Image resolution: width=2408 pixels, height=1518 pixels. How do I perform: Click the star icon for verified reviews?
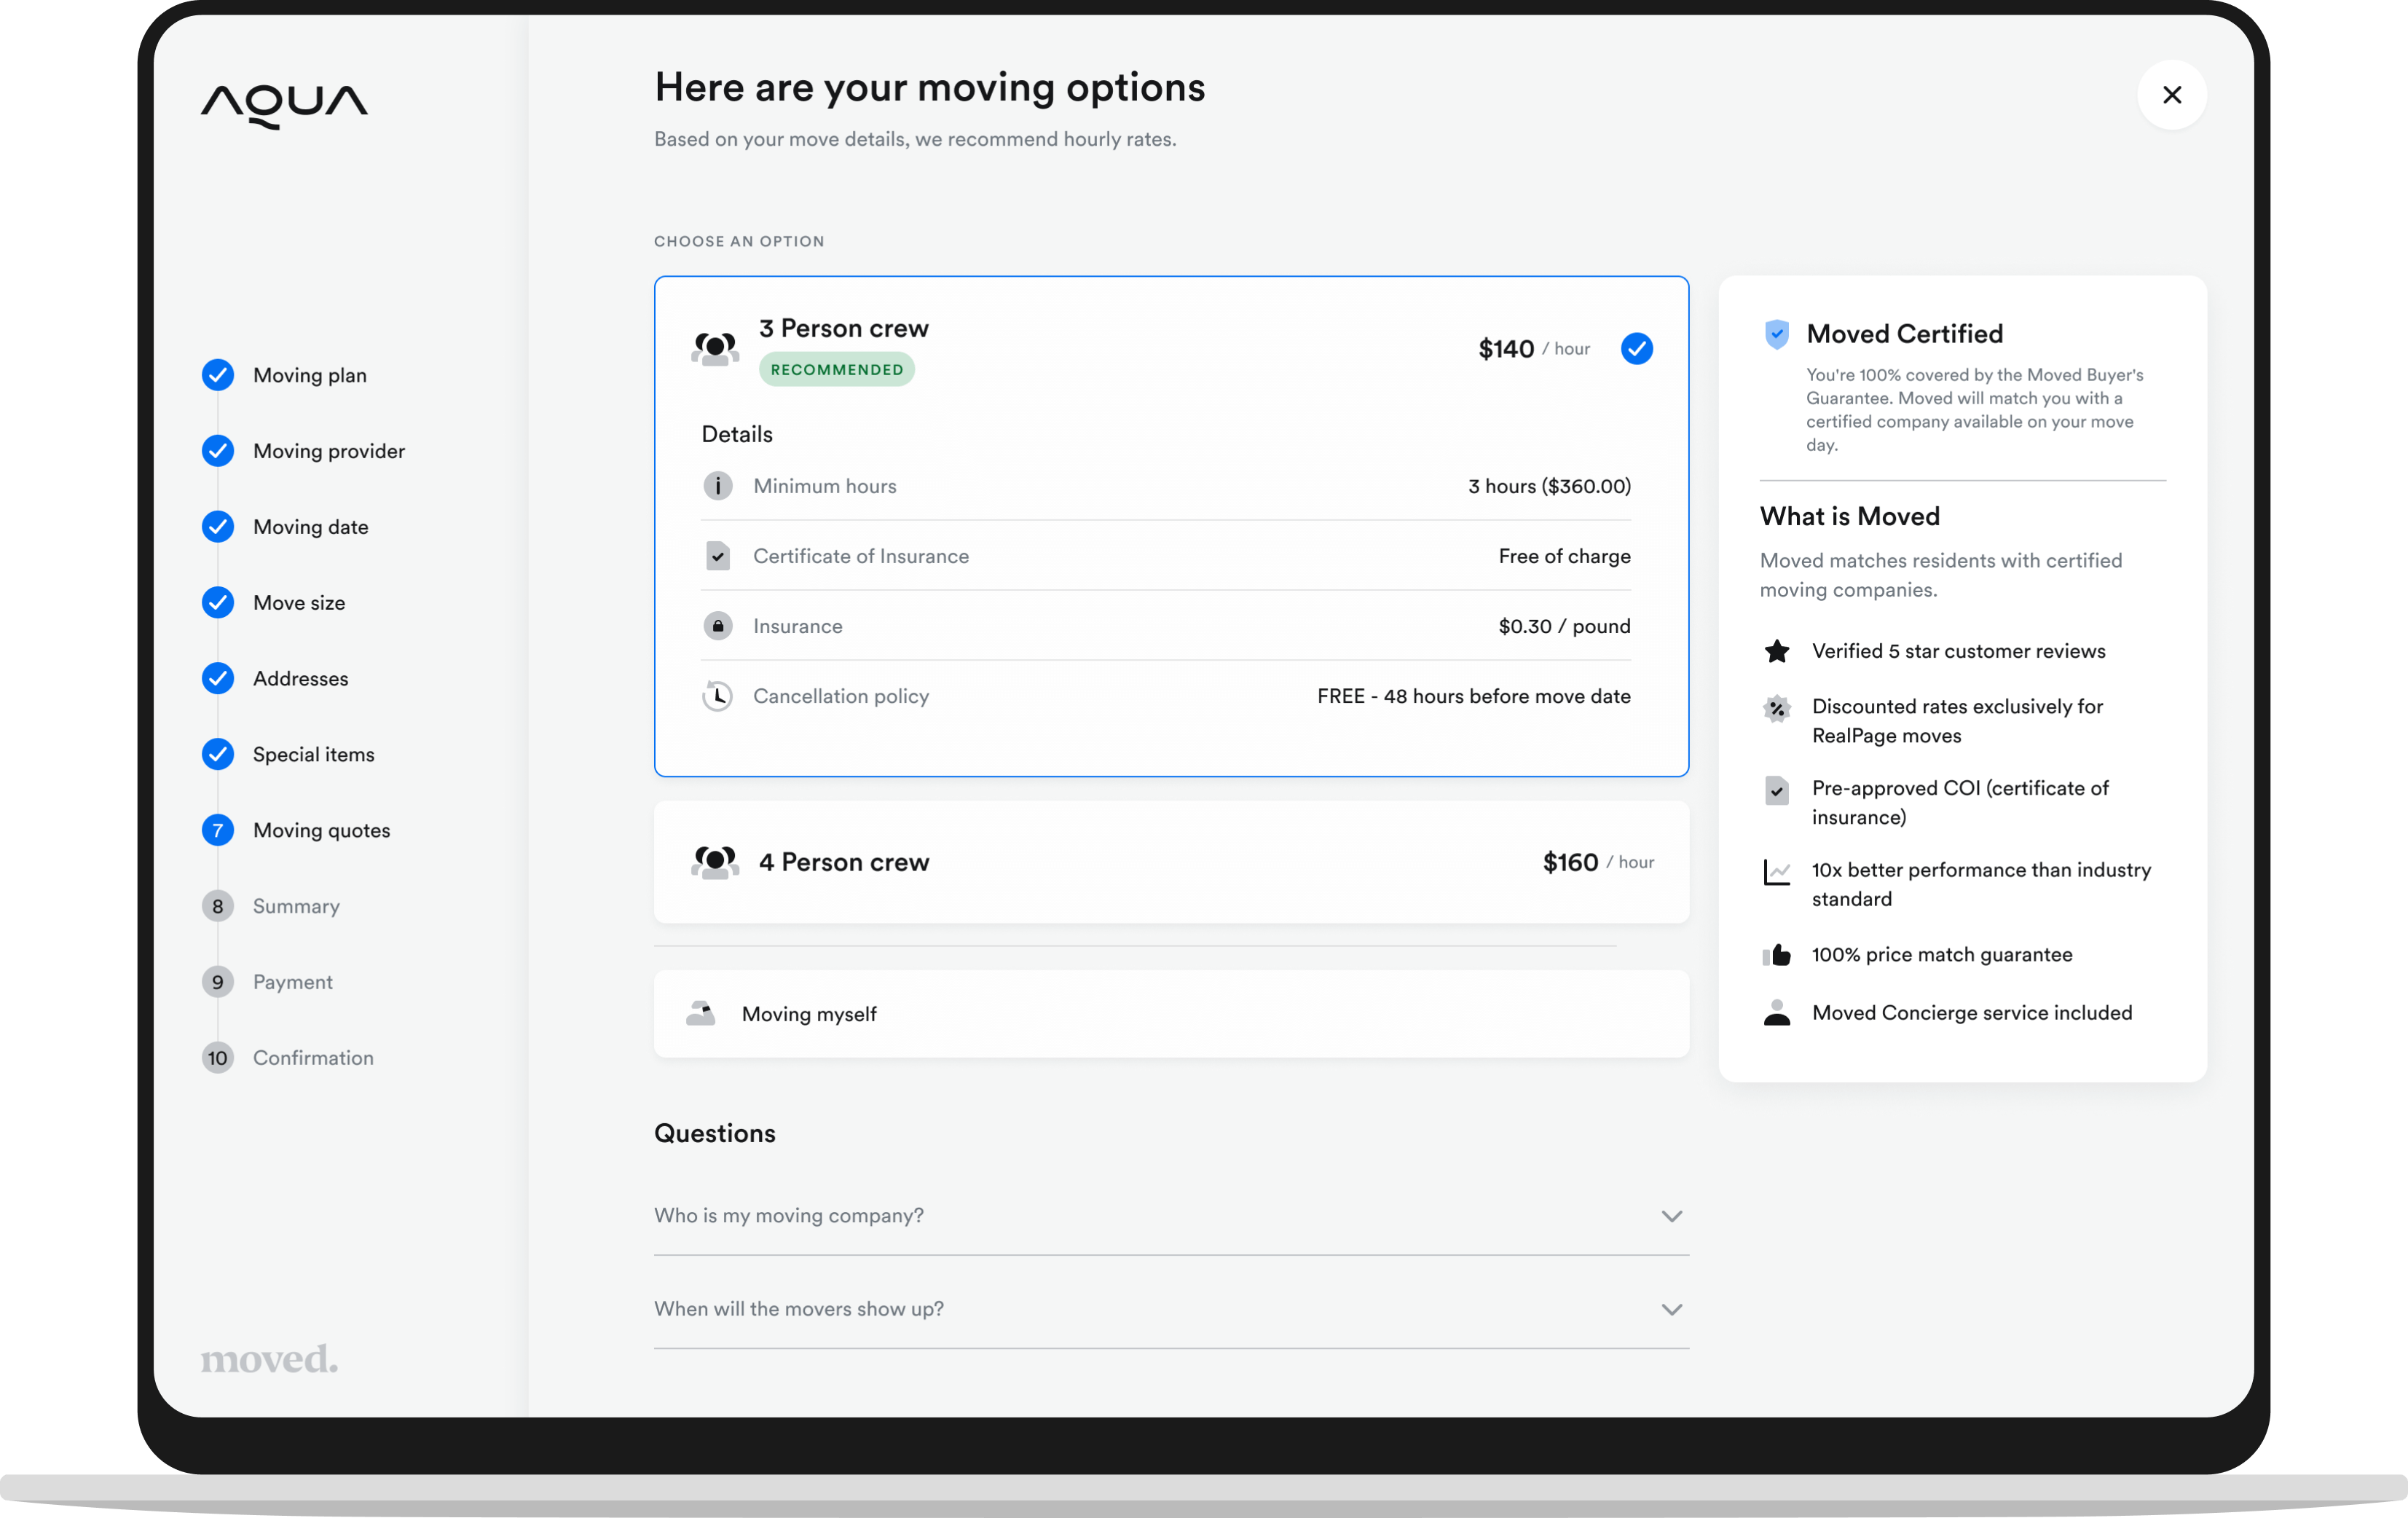[1776, 651]
